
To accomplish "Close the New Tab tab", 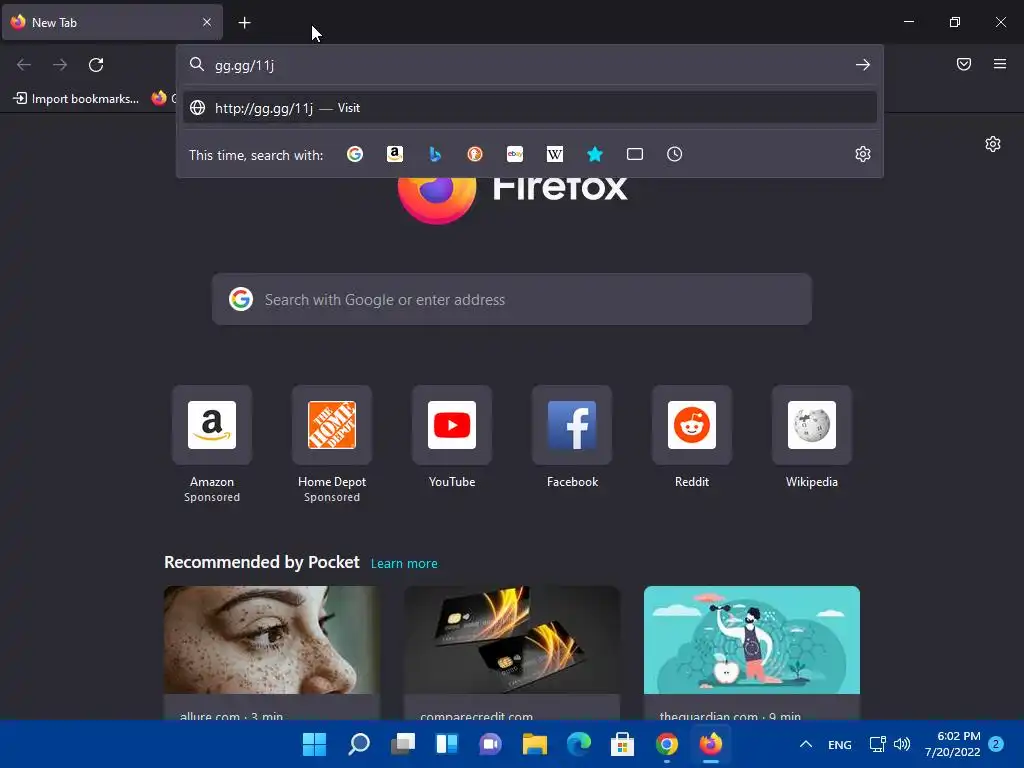I will (x=206, y=22).
